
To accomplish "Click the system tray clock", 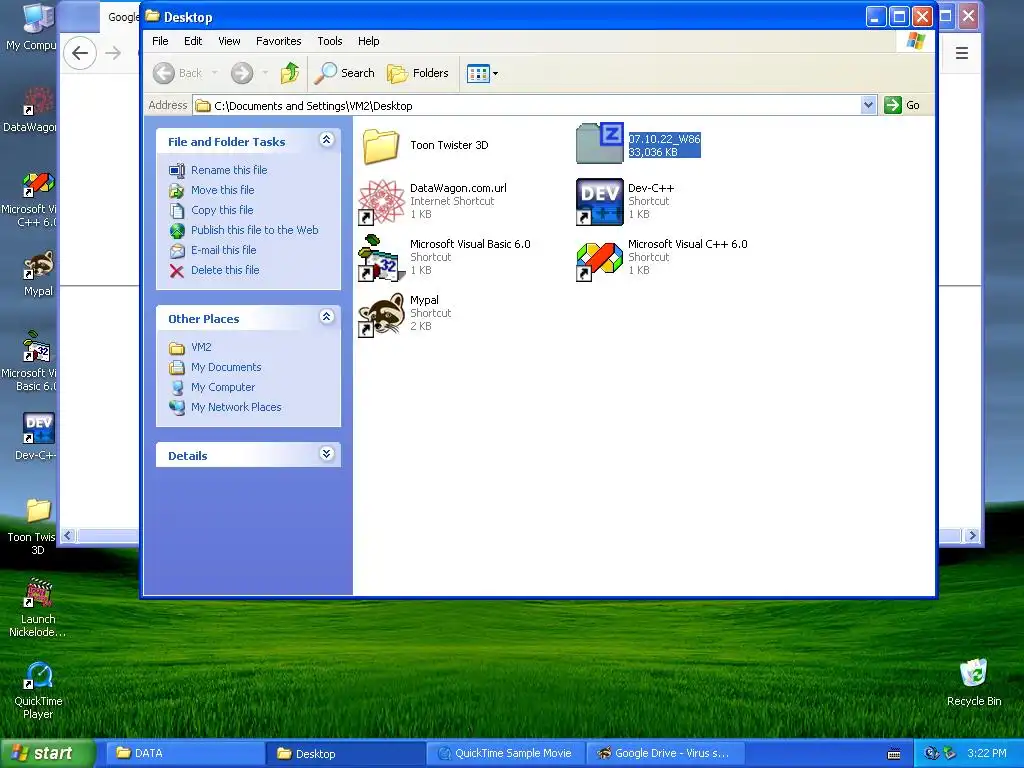I will click(x=987, y=753).
